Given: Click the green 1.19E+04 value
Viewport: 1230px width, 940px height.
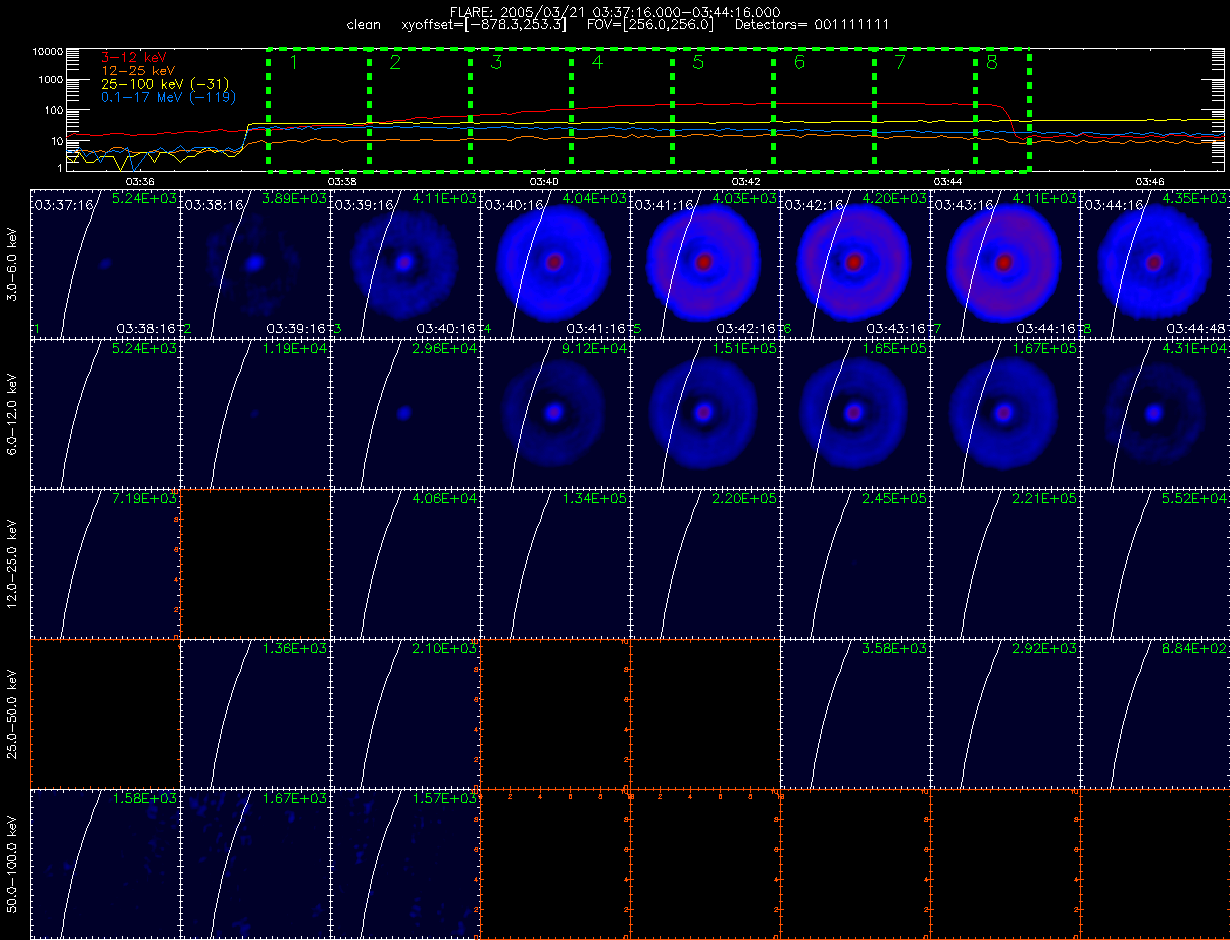Looking at the screenshot, I should click(294, 349).
